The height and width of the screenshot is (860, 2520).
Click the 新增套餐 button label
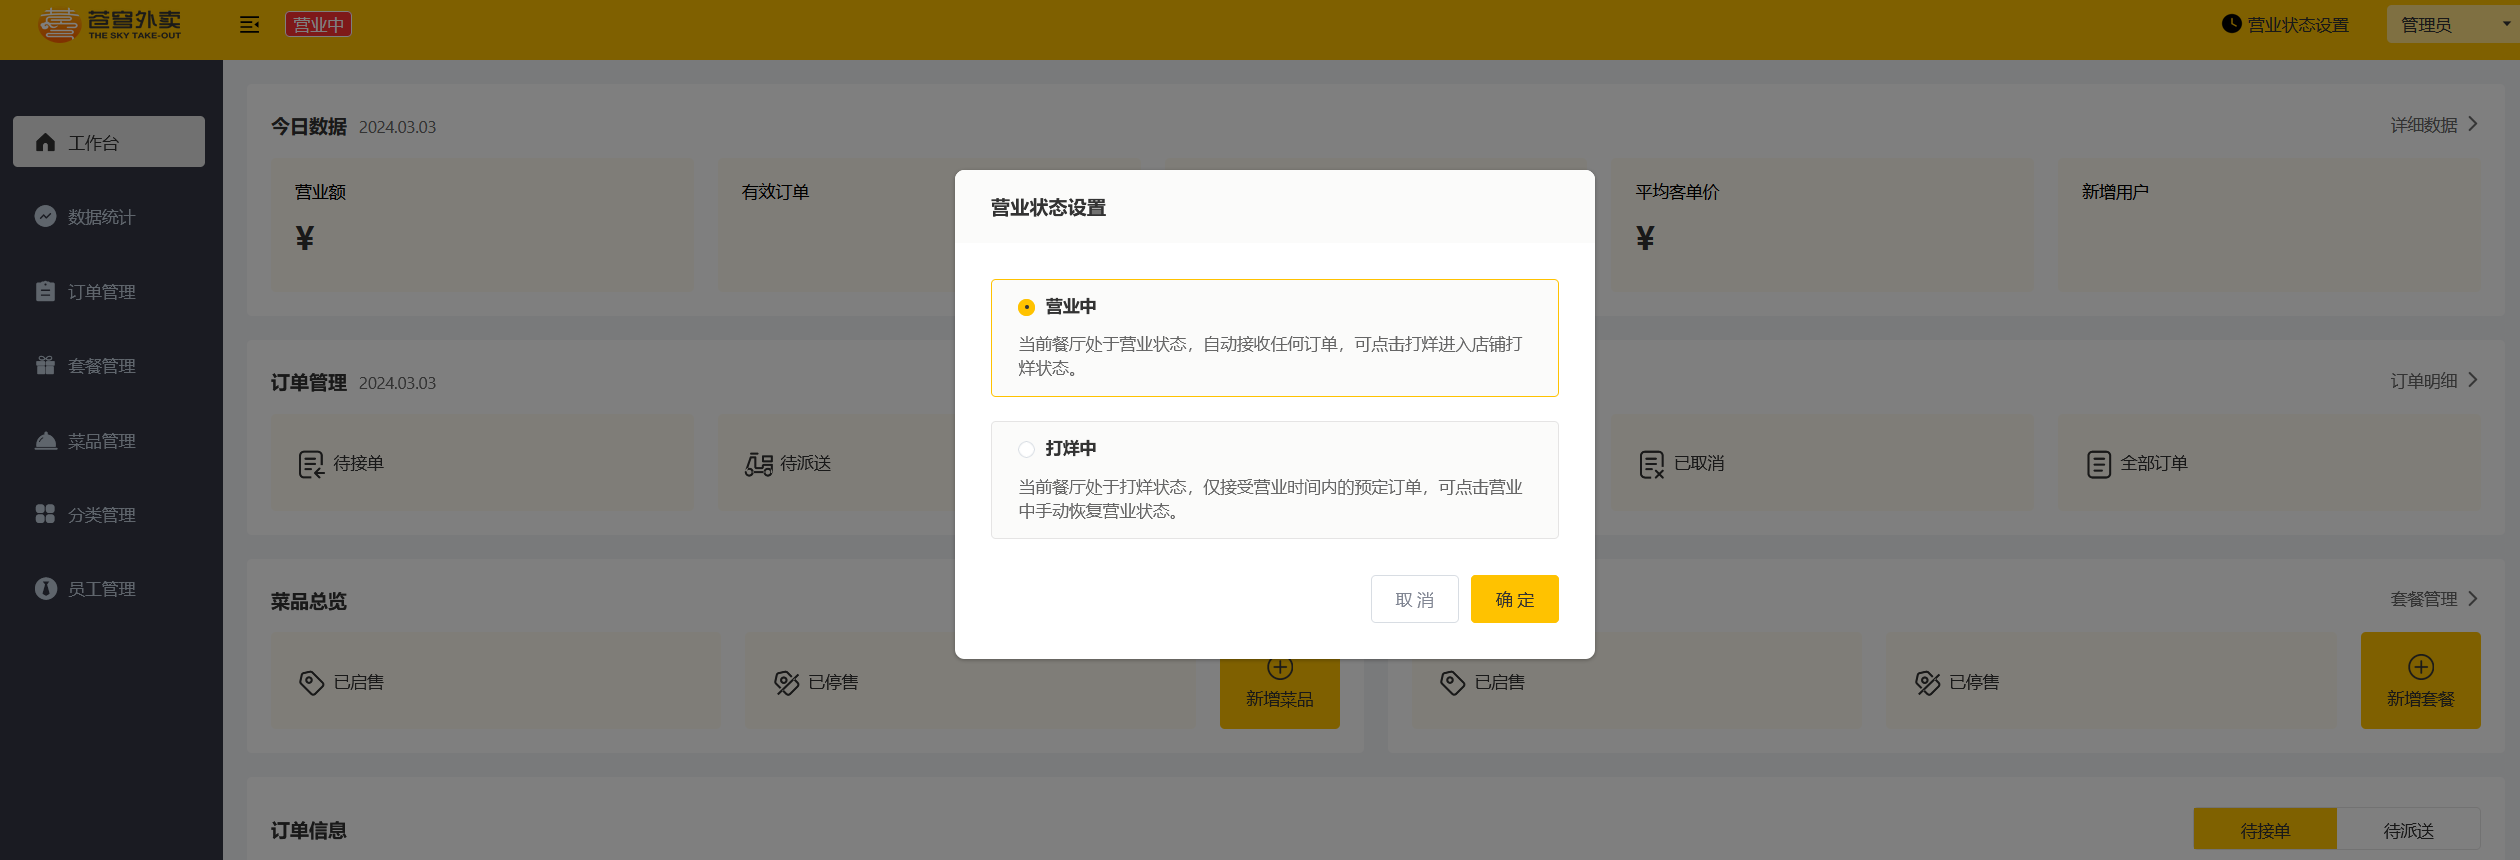[x=2420, y=699]
